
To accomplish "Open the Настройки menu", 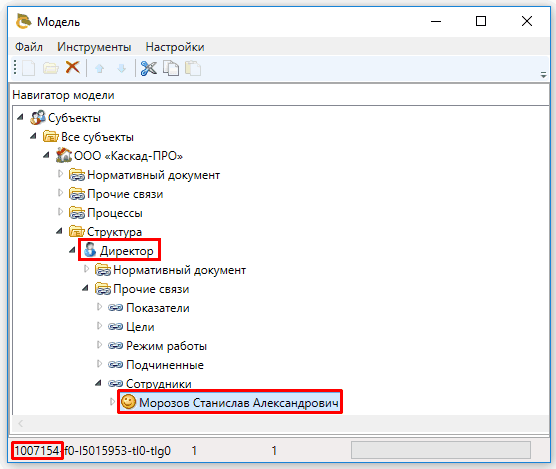I will pyautogui.click(x=175, y=47).
